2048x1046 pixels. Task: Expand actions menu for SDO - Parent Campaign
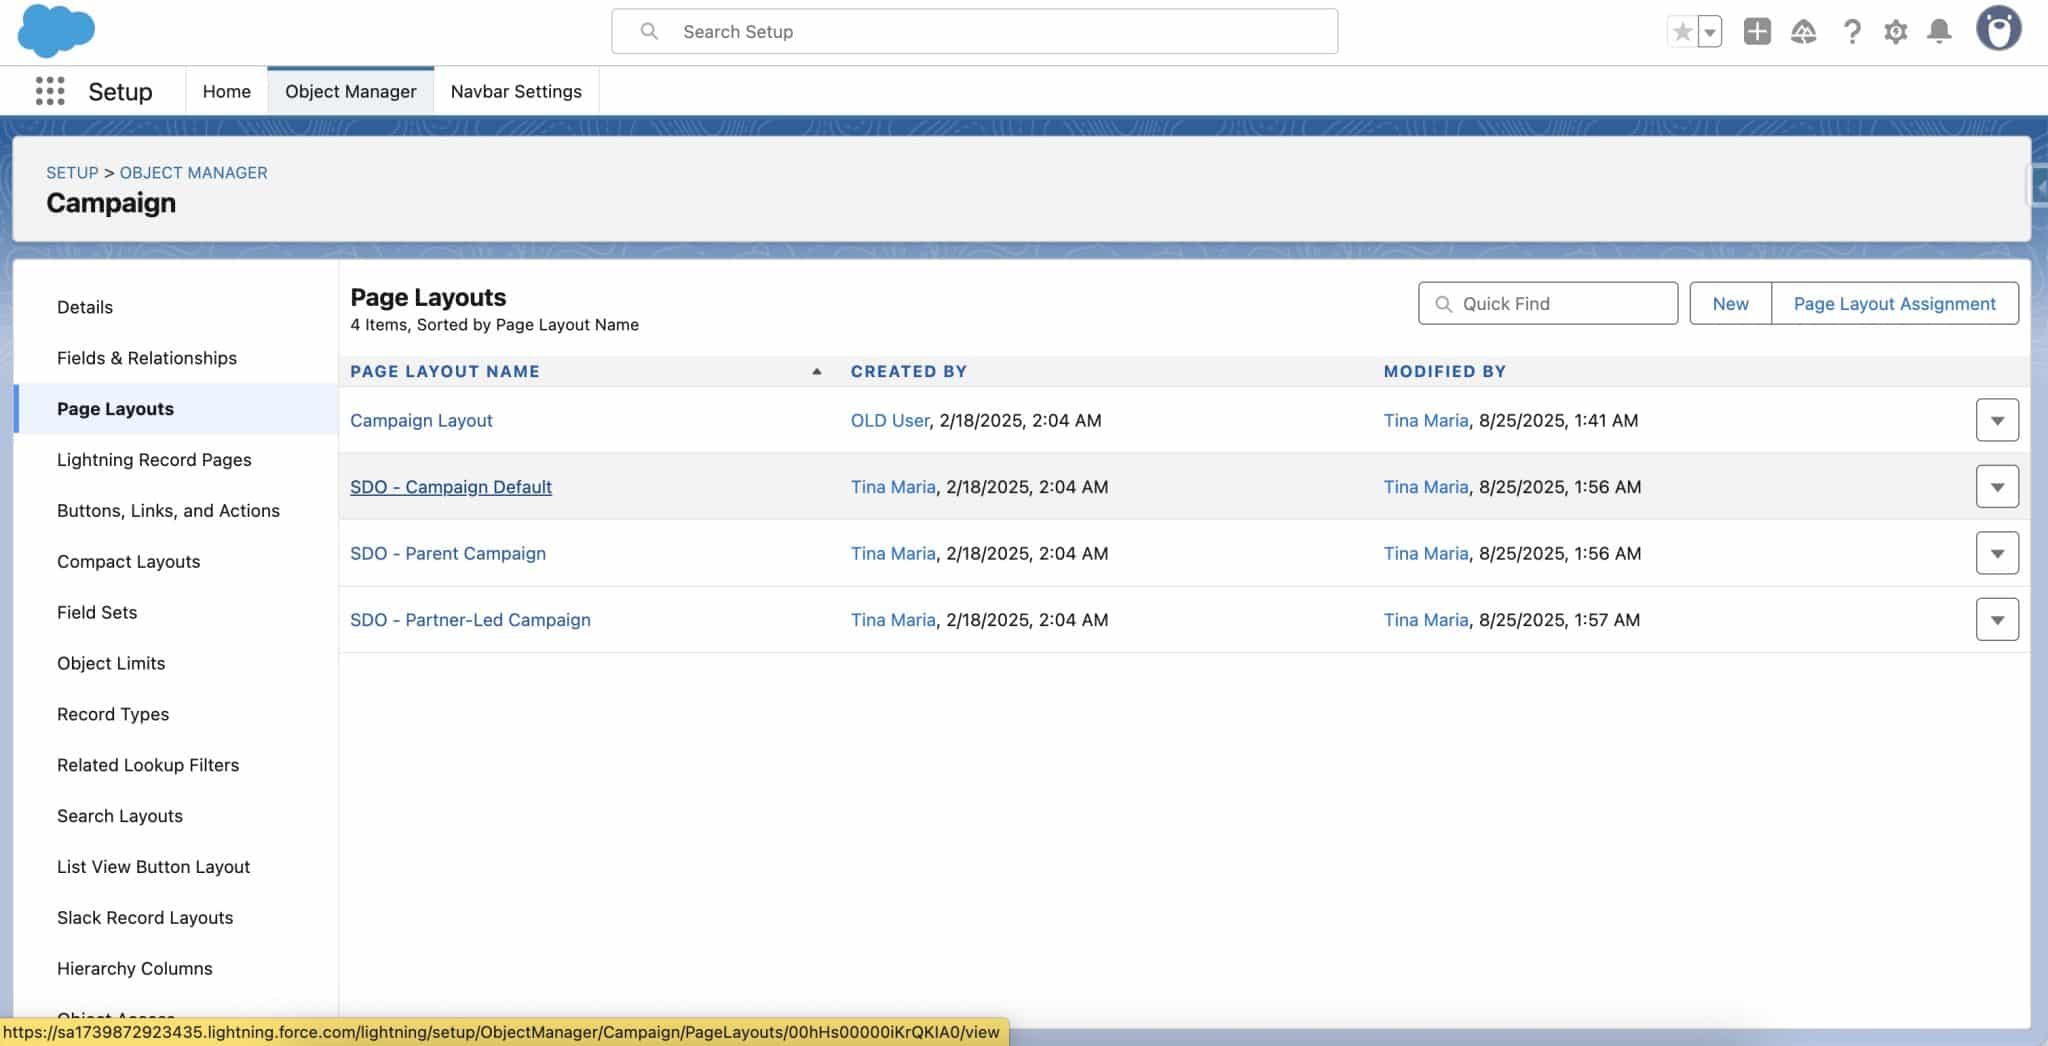tap(1997, 554)
